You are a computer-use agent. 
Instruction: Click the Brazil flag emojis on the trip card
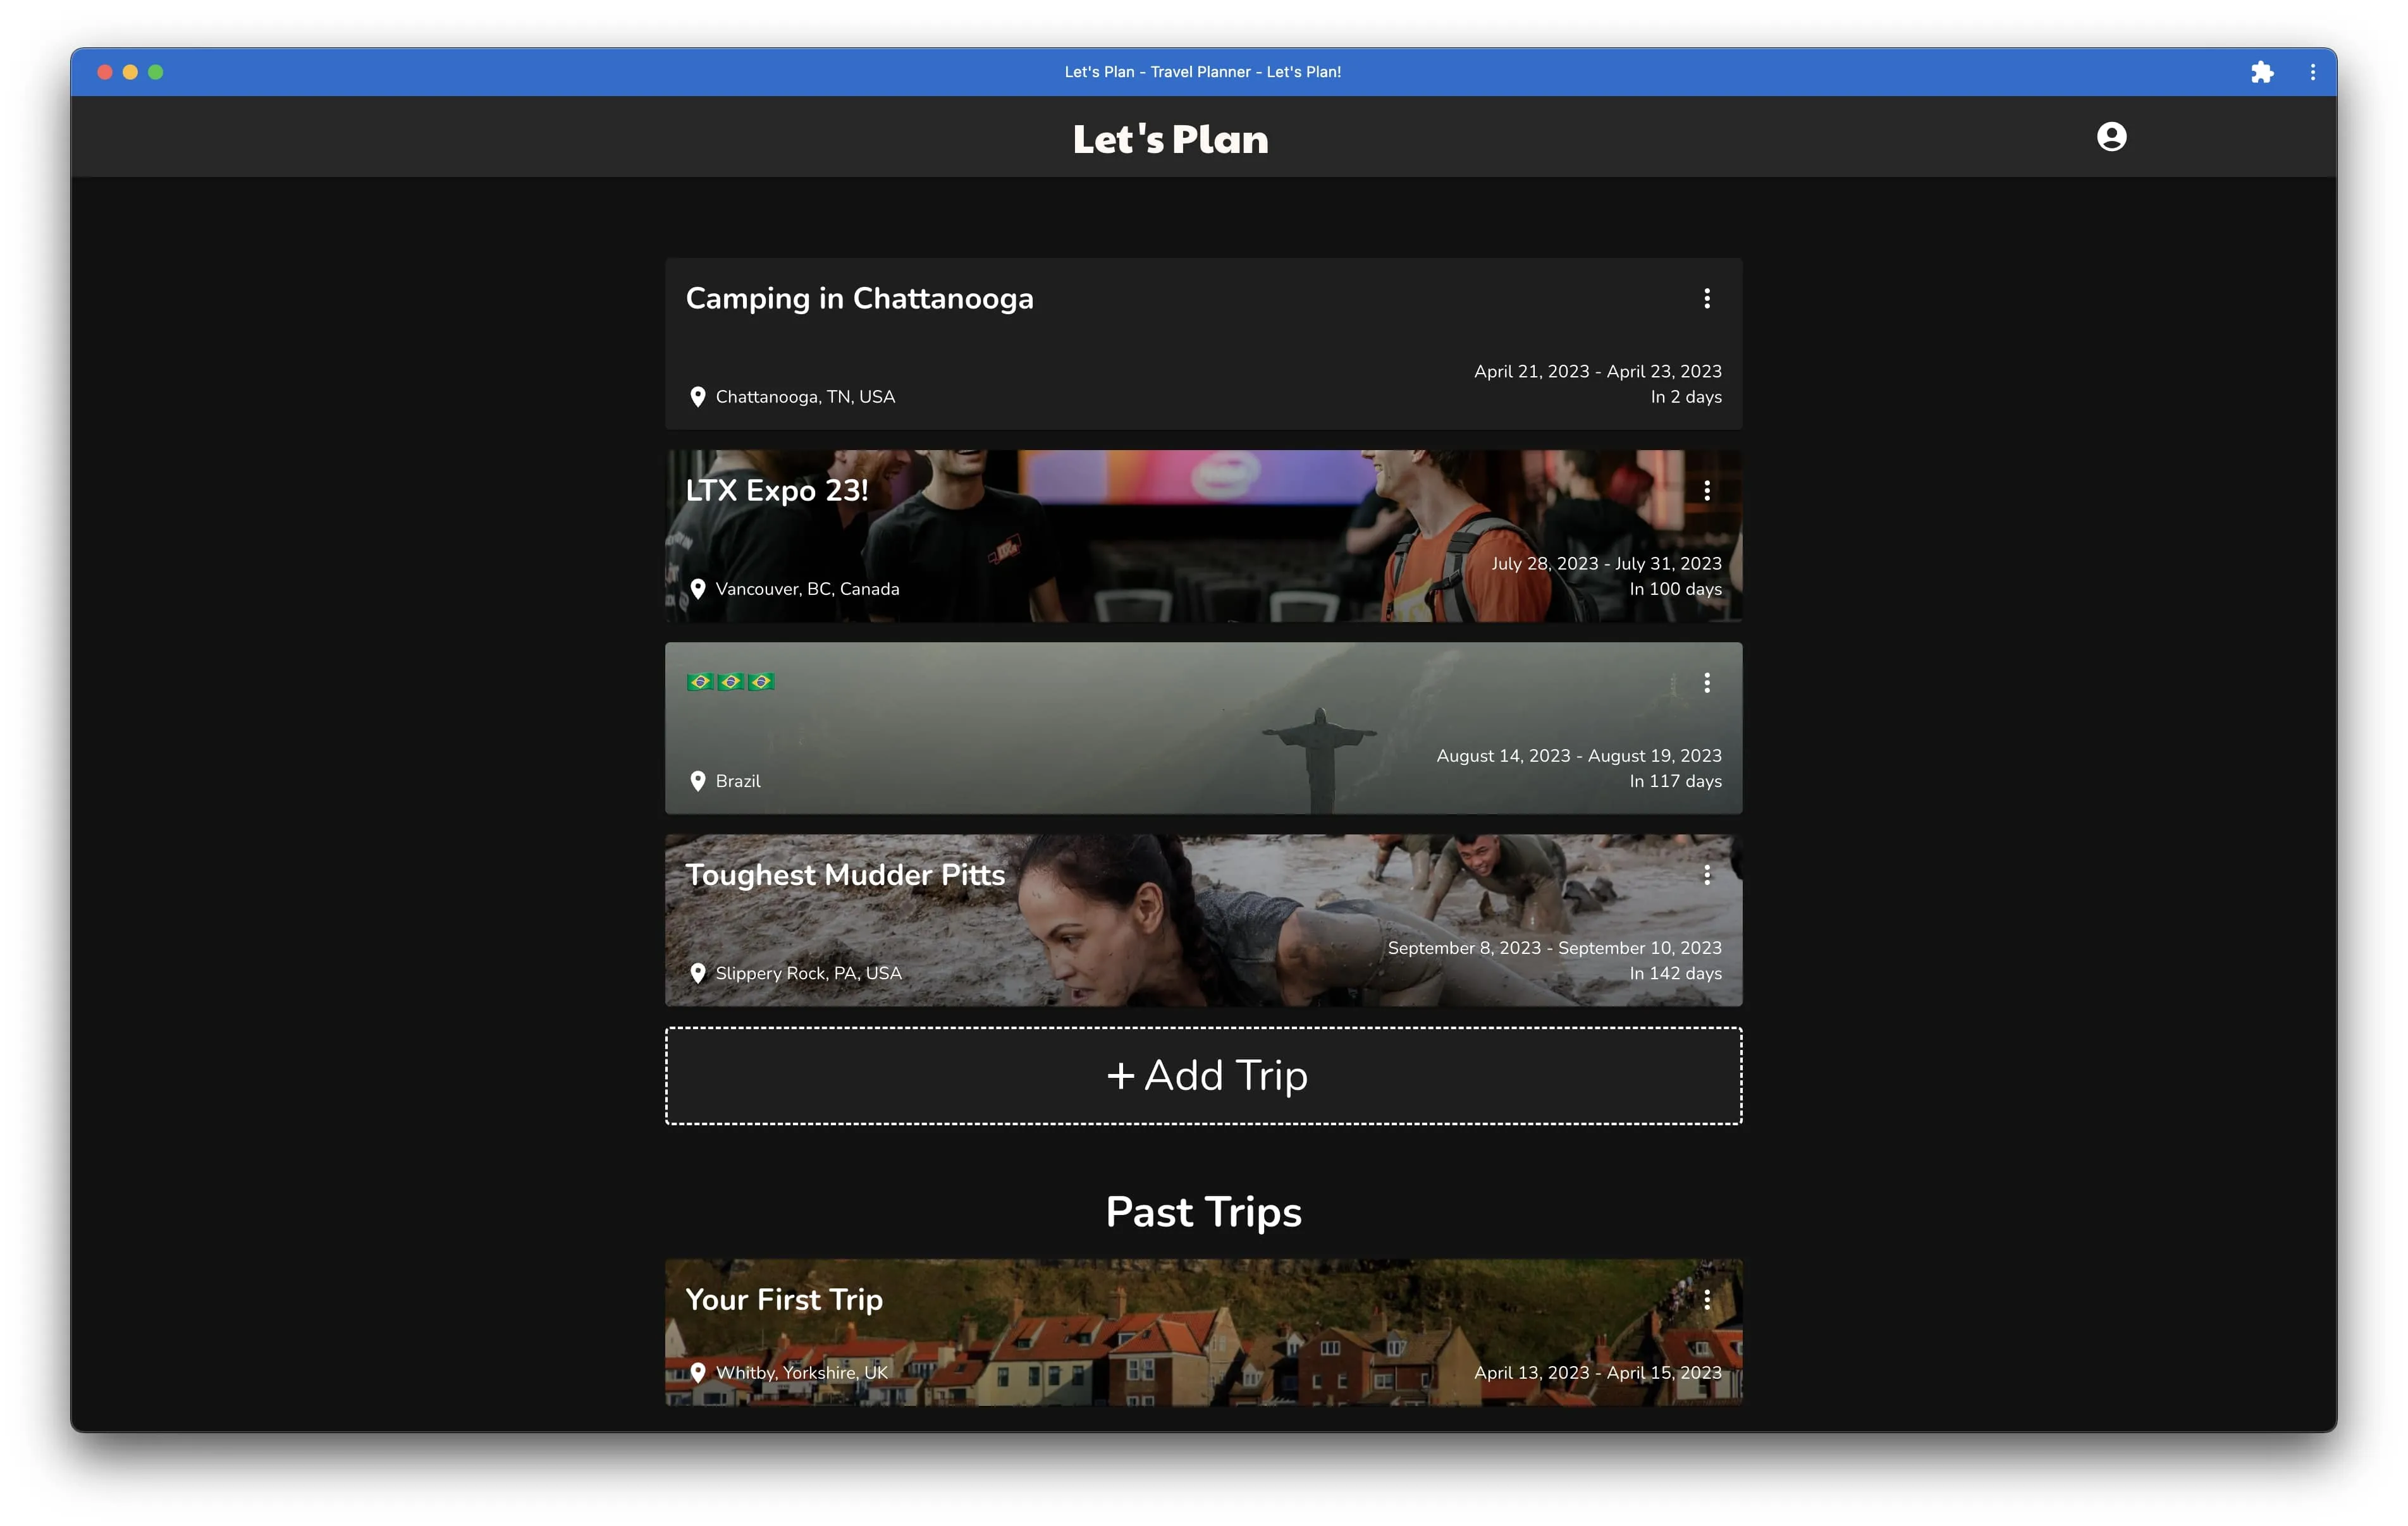coord(730,681)
